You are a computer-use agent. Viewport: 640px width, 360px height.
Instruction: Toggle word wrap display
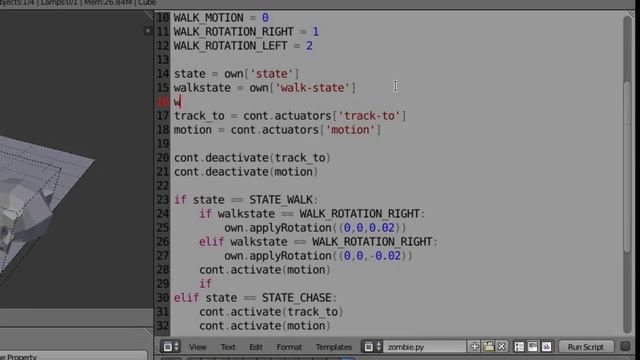[x=533, y=347]
